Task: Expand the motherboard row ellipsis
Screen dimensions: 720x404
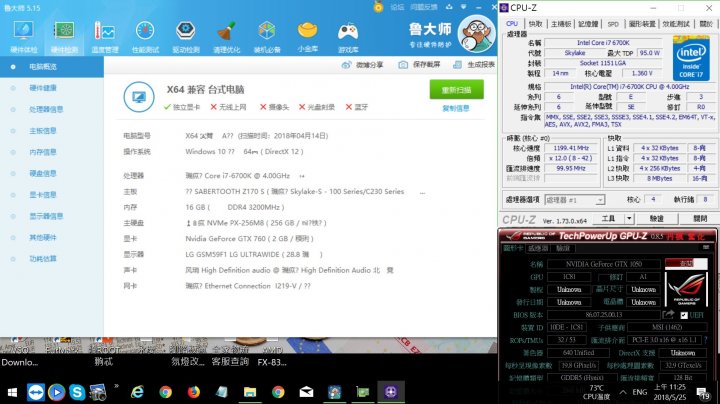Action: pyautogui.click(x=422, y=193)
